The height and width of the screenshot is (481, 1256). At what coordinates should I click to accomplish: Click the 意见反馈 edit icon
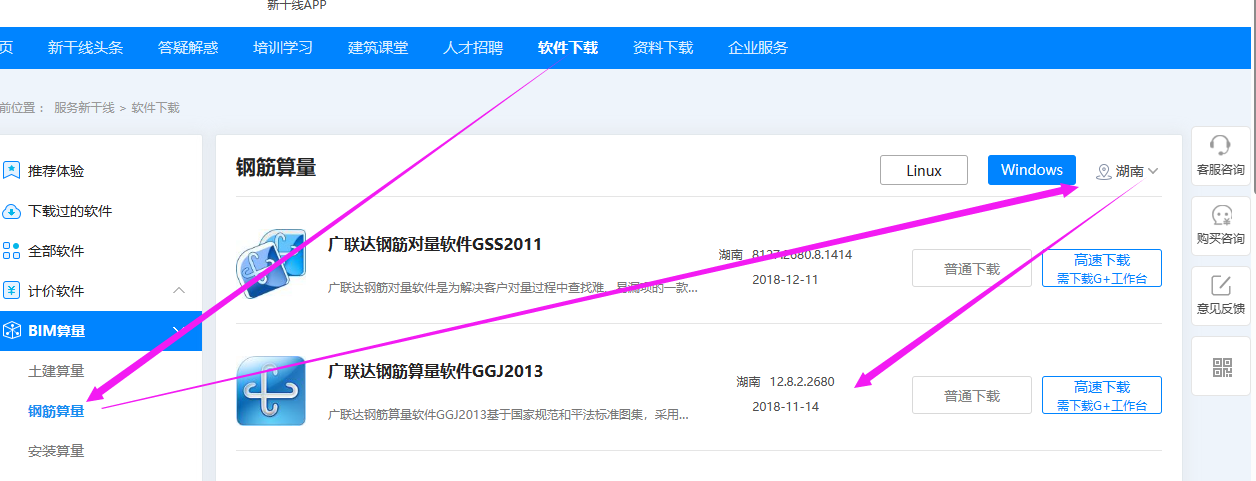tap(1220, 285)
